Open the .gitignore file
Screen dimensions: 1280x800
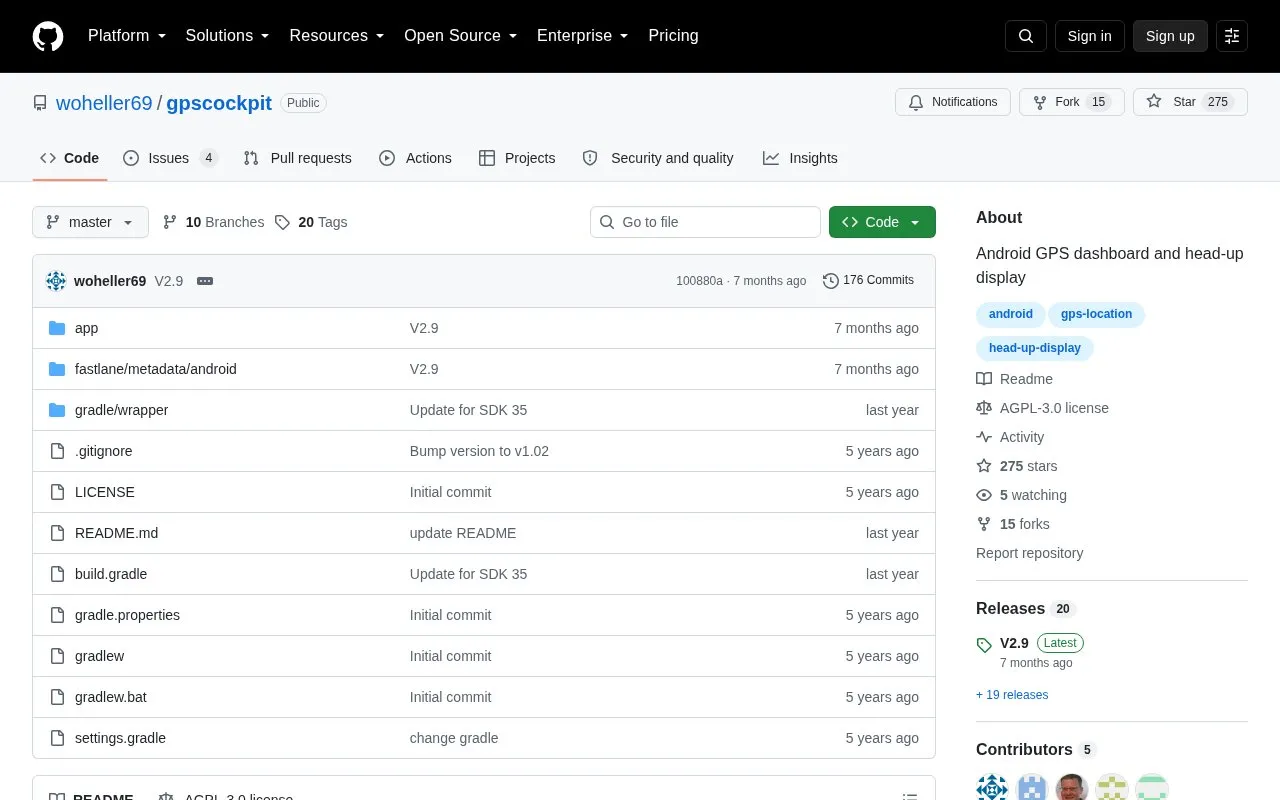coord(103,451)
